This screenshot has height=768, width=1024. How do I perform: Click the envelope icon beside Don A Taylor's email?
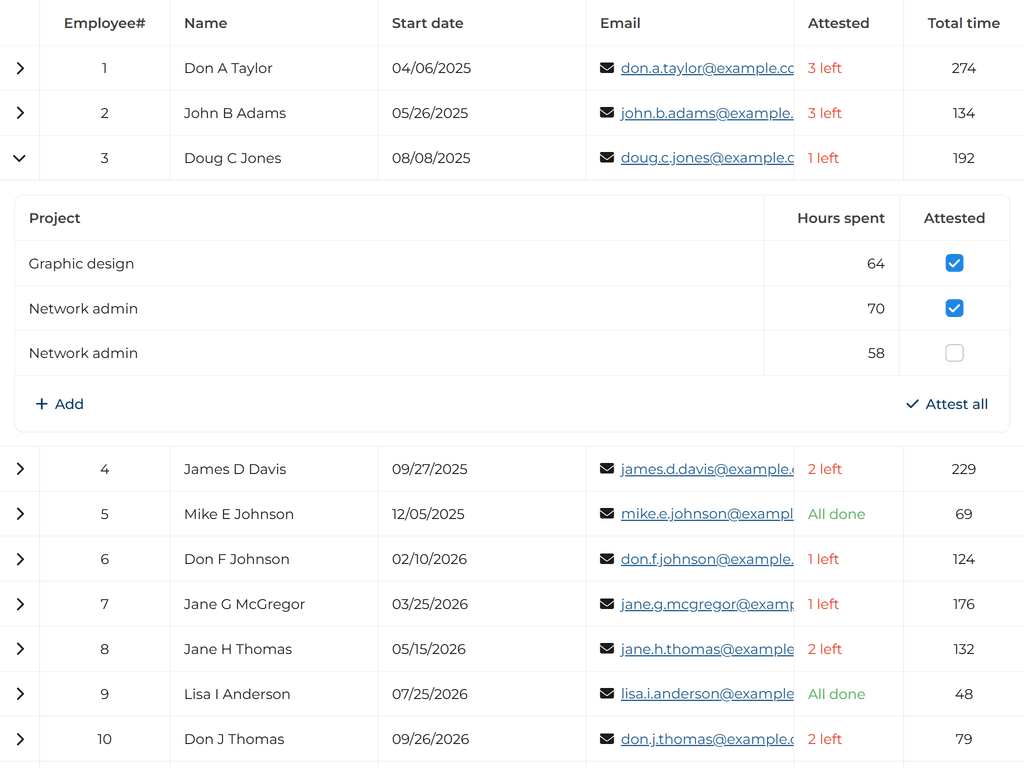(x=607, y=68)
